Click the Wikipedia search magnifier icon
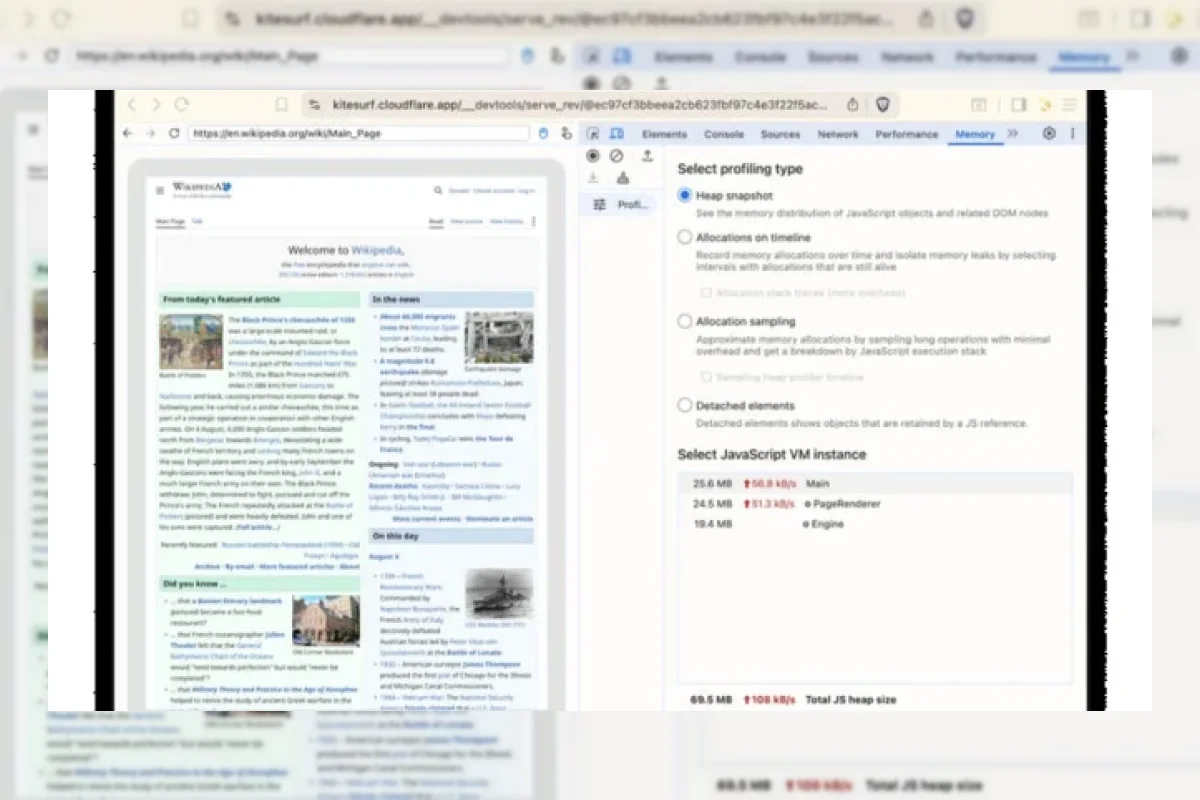Viewport: 1200px width, 800px height. point(438,190)
